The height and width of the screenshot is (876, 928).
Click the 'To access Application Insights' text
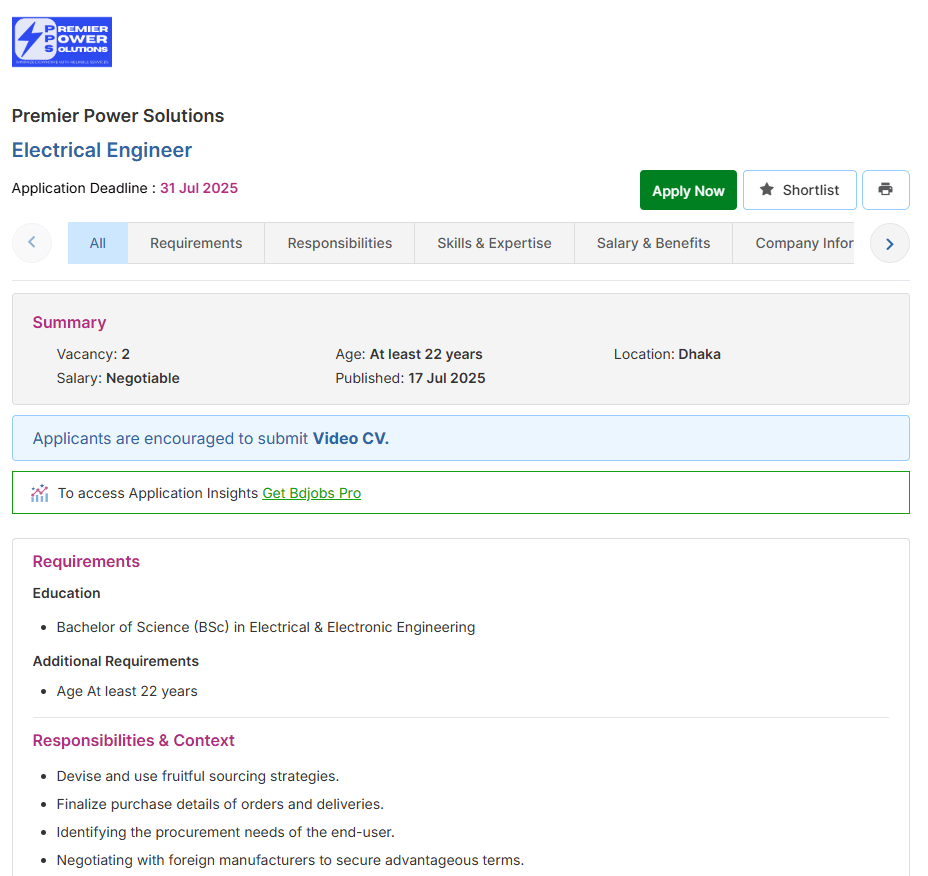tap(158, 493)
